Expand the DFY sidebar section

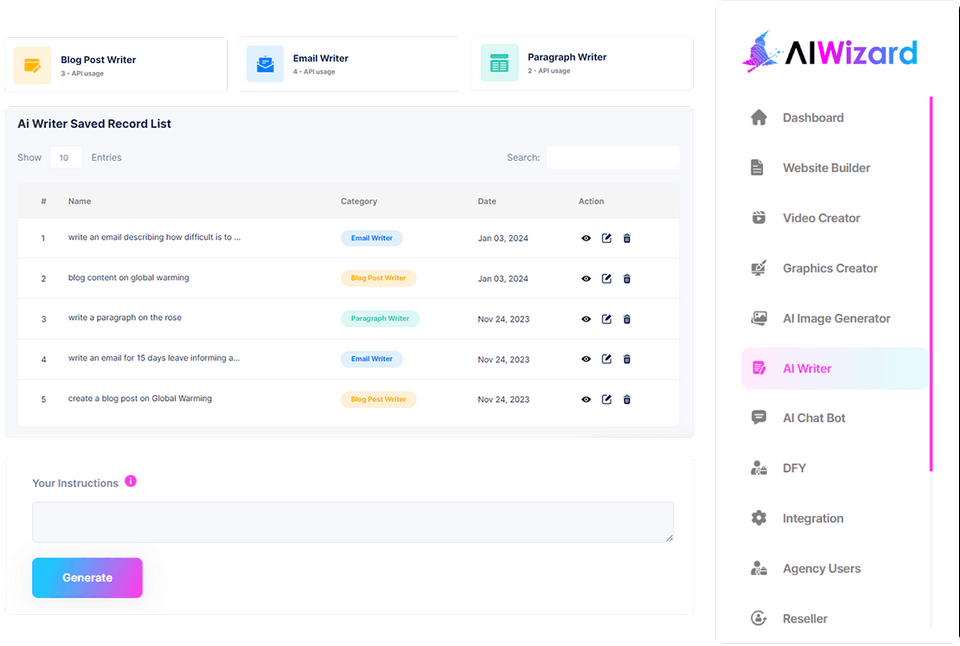pyautogui.click(x=794, y=468)
